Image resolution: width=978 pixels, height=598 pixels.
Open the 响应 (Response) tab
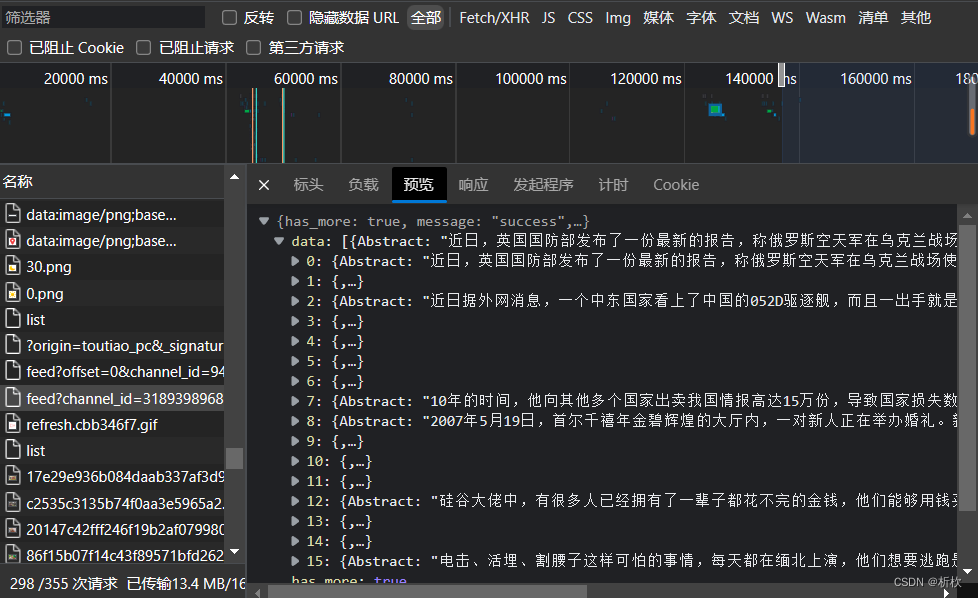click(472, 184)
